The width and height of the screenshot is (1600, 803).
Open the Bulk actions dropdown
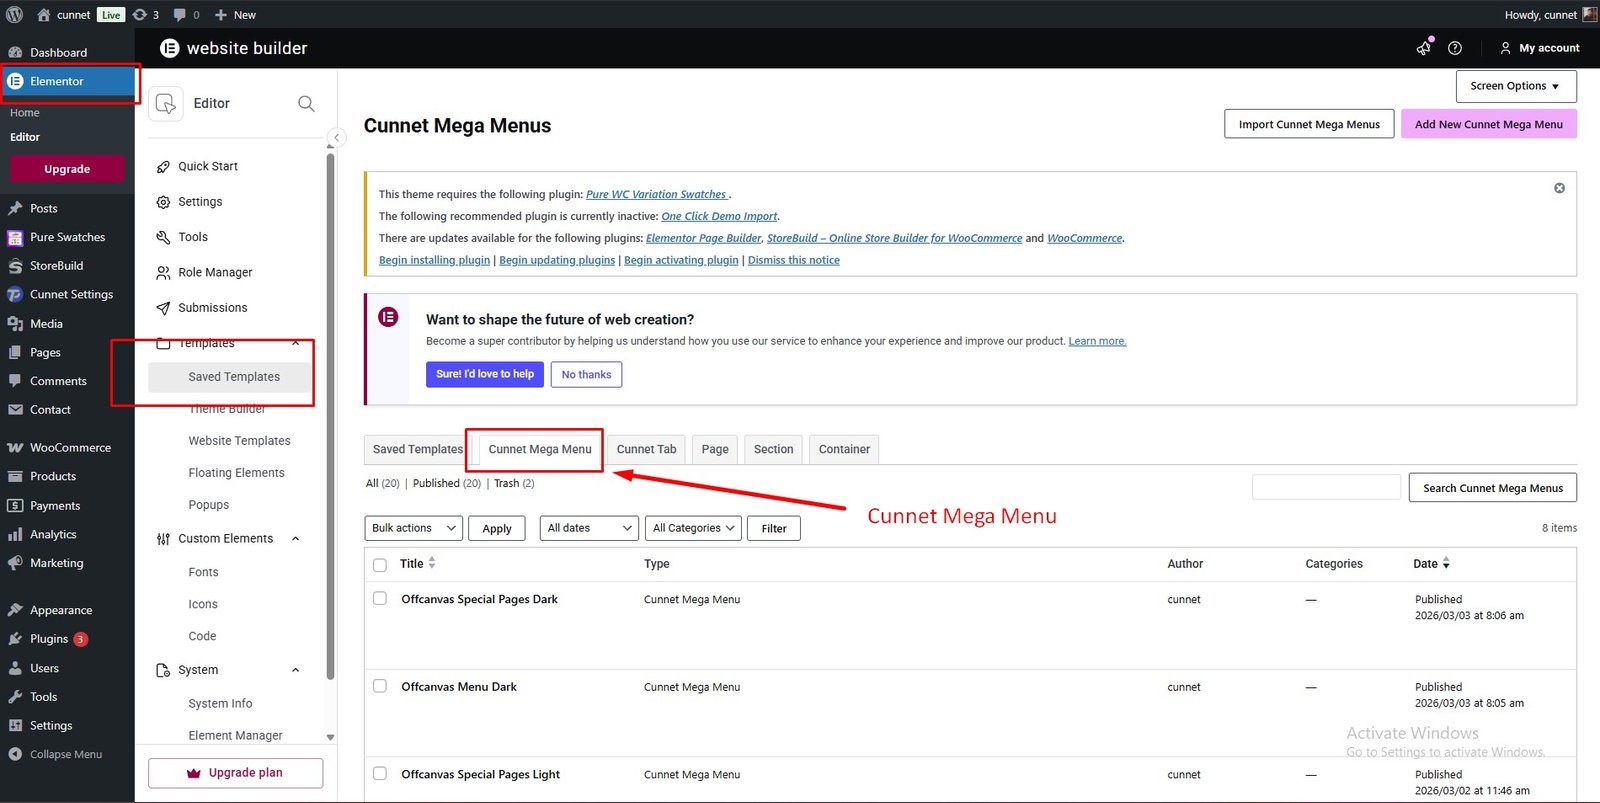pyautogui.click(x=414, y=528)
